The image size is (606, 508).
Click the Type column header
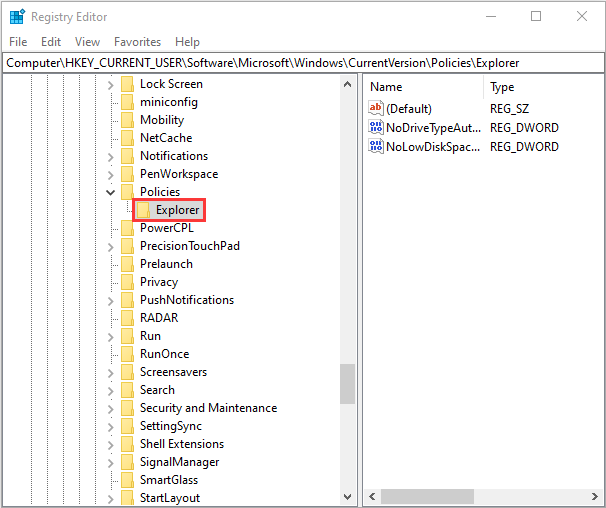click(x=502, y=87)
